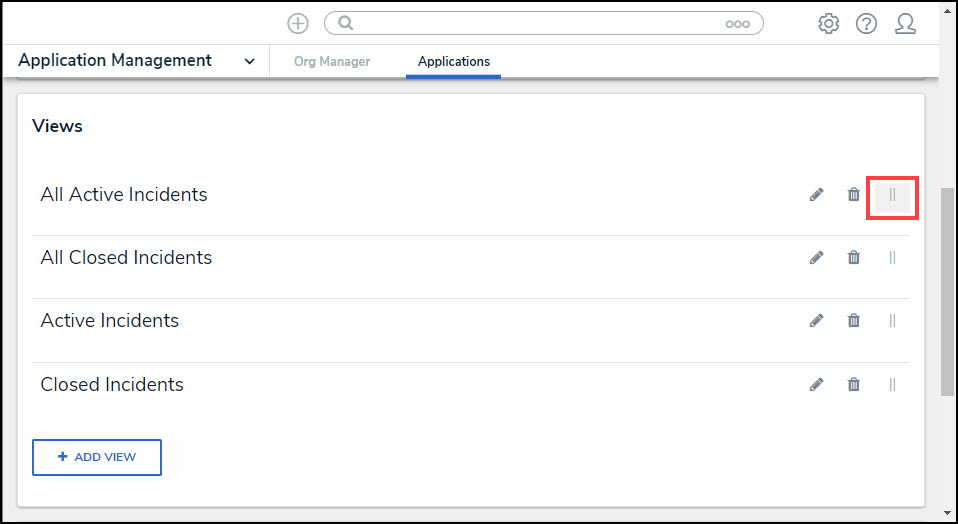
Task: Open the plus create menu icon
Action: (x=298, y=23)
